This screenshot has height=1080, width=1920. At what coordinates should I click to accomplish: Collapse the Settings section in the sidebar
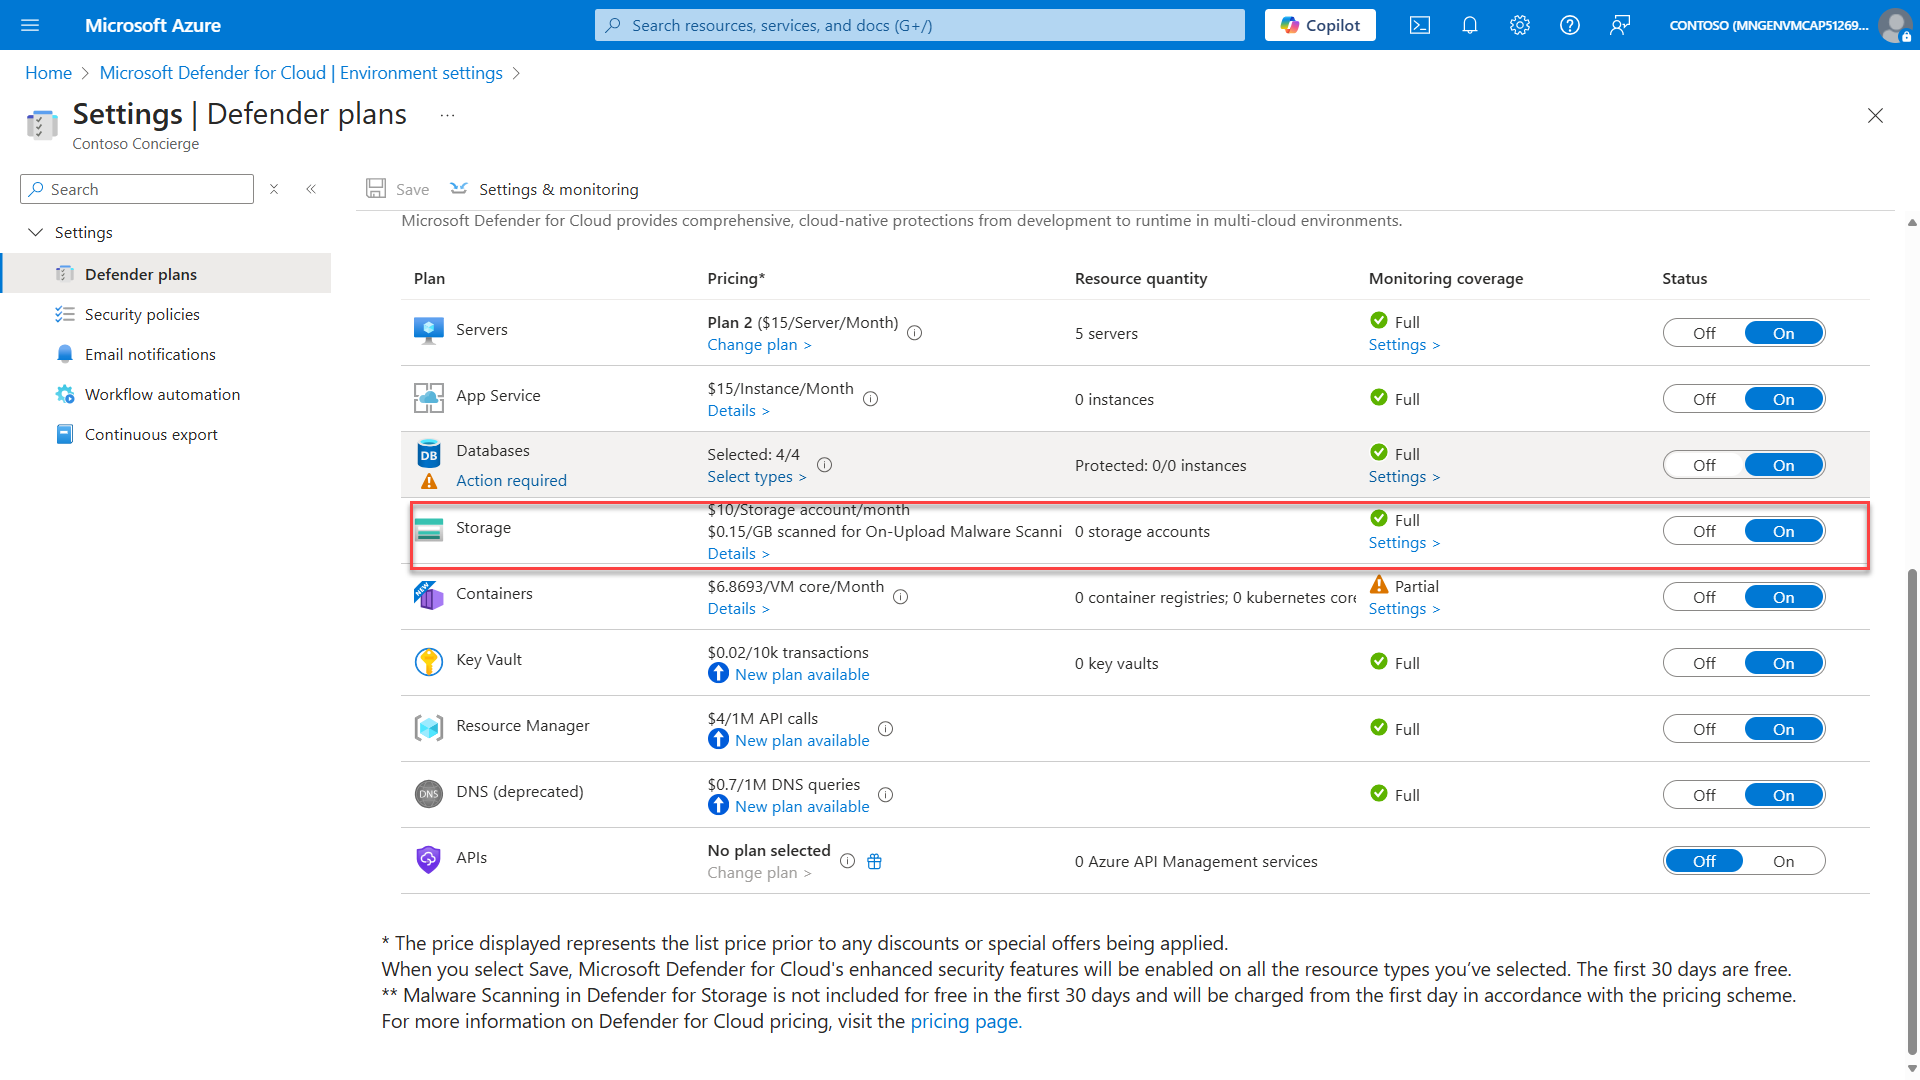pyautogui.click(x=36, y=232)
